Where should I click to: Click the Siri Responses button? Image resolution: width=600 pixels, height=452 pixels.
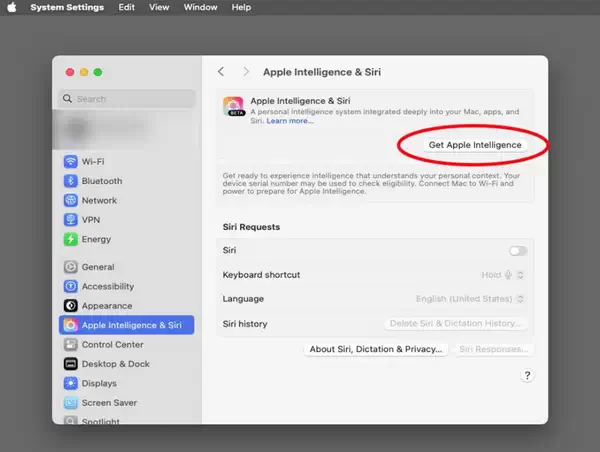494,349
